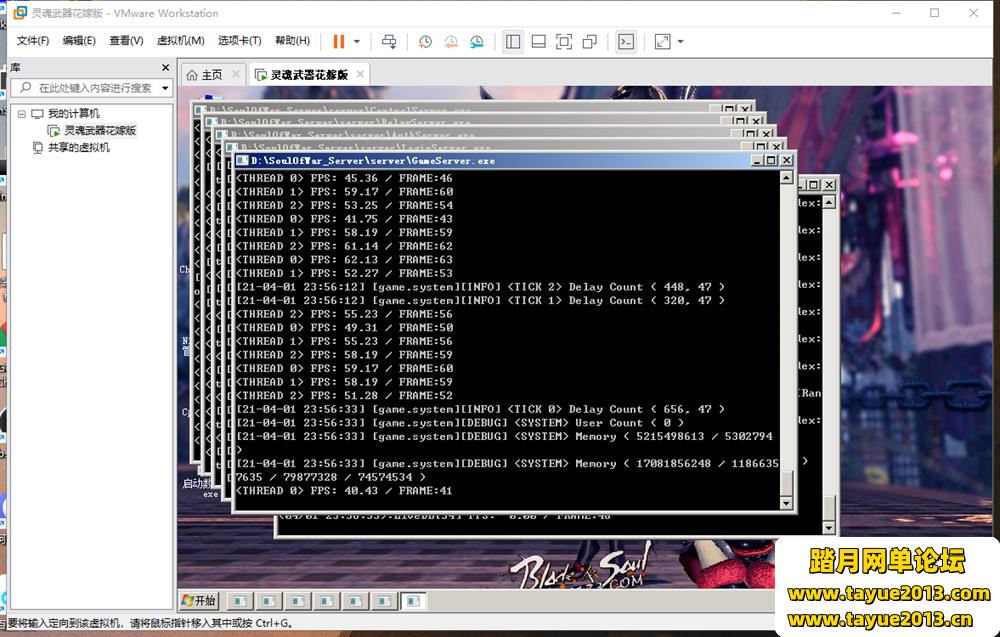Click the status bar hint mentioning Ctrl+G
The width and height of the screenshot is (1000, 637).
[x=150, y=623]
